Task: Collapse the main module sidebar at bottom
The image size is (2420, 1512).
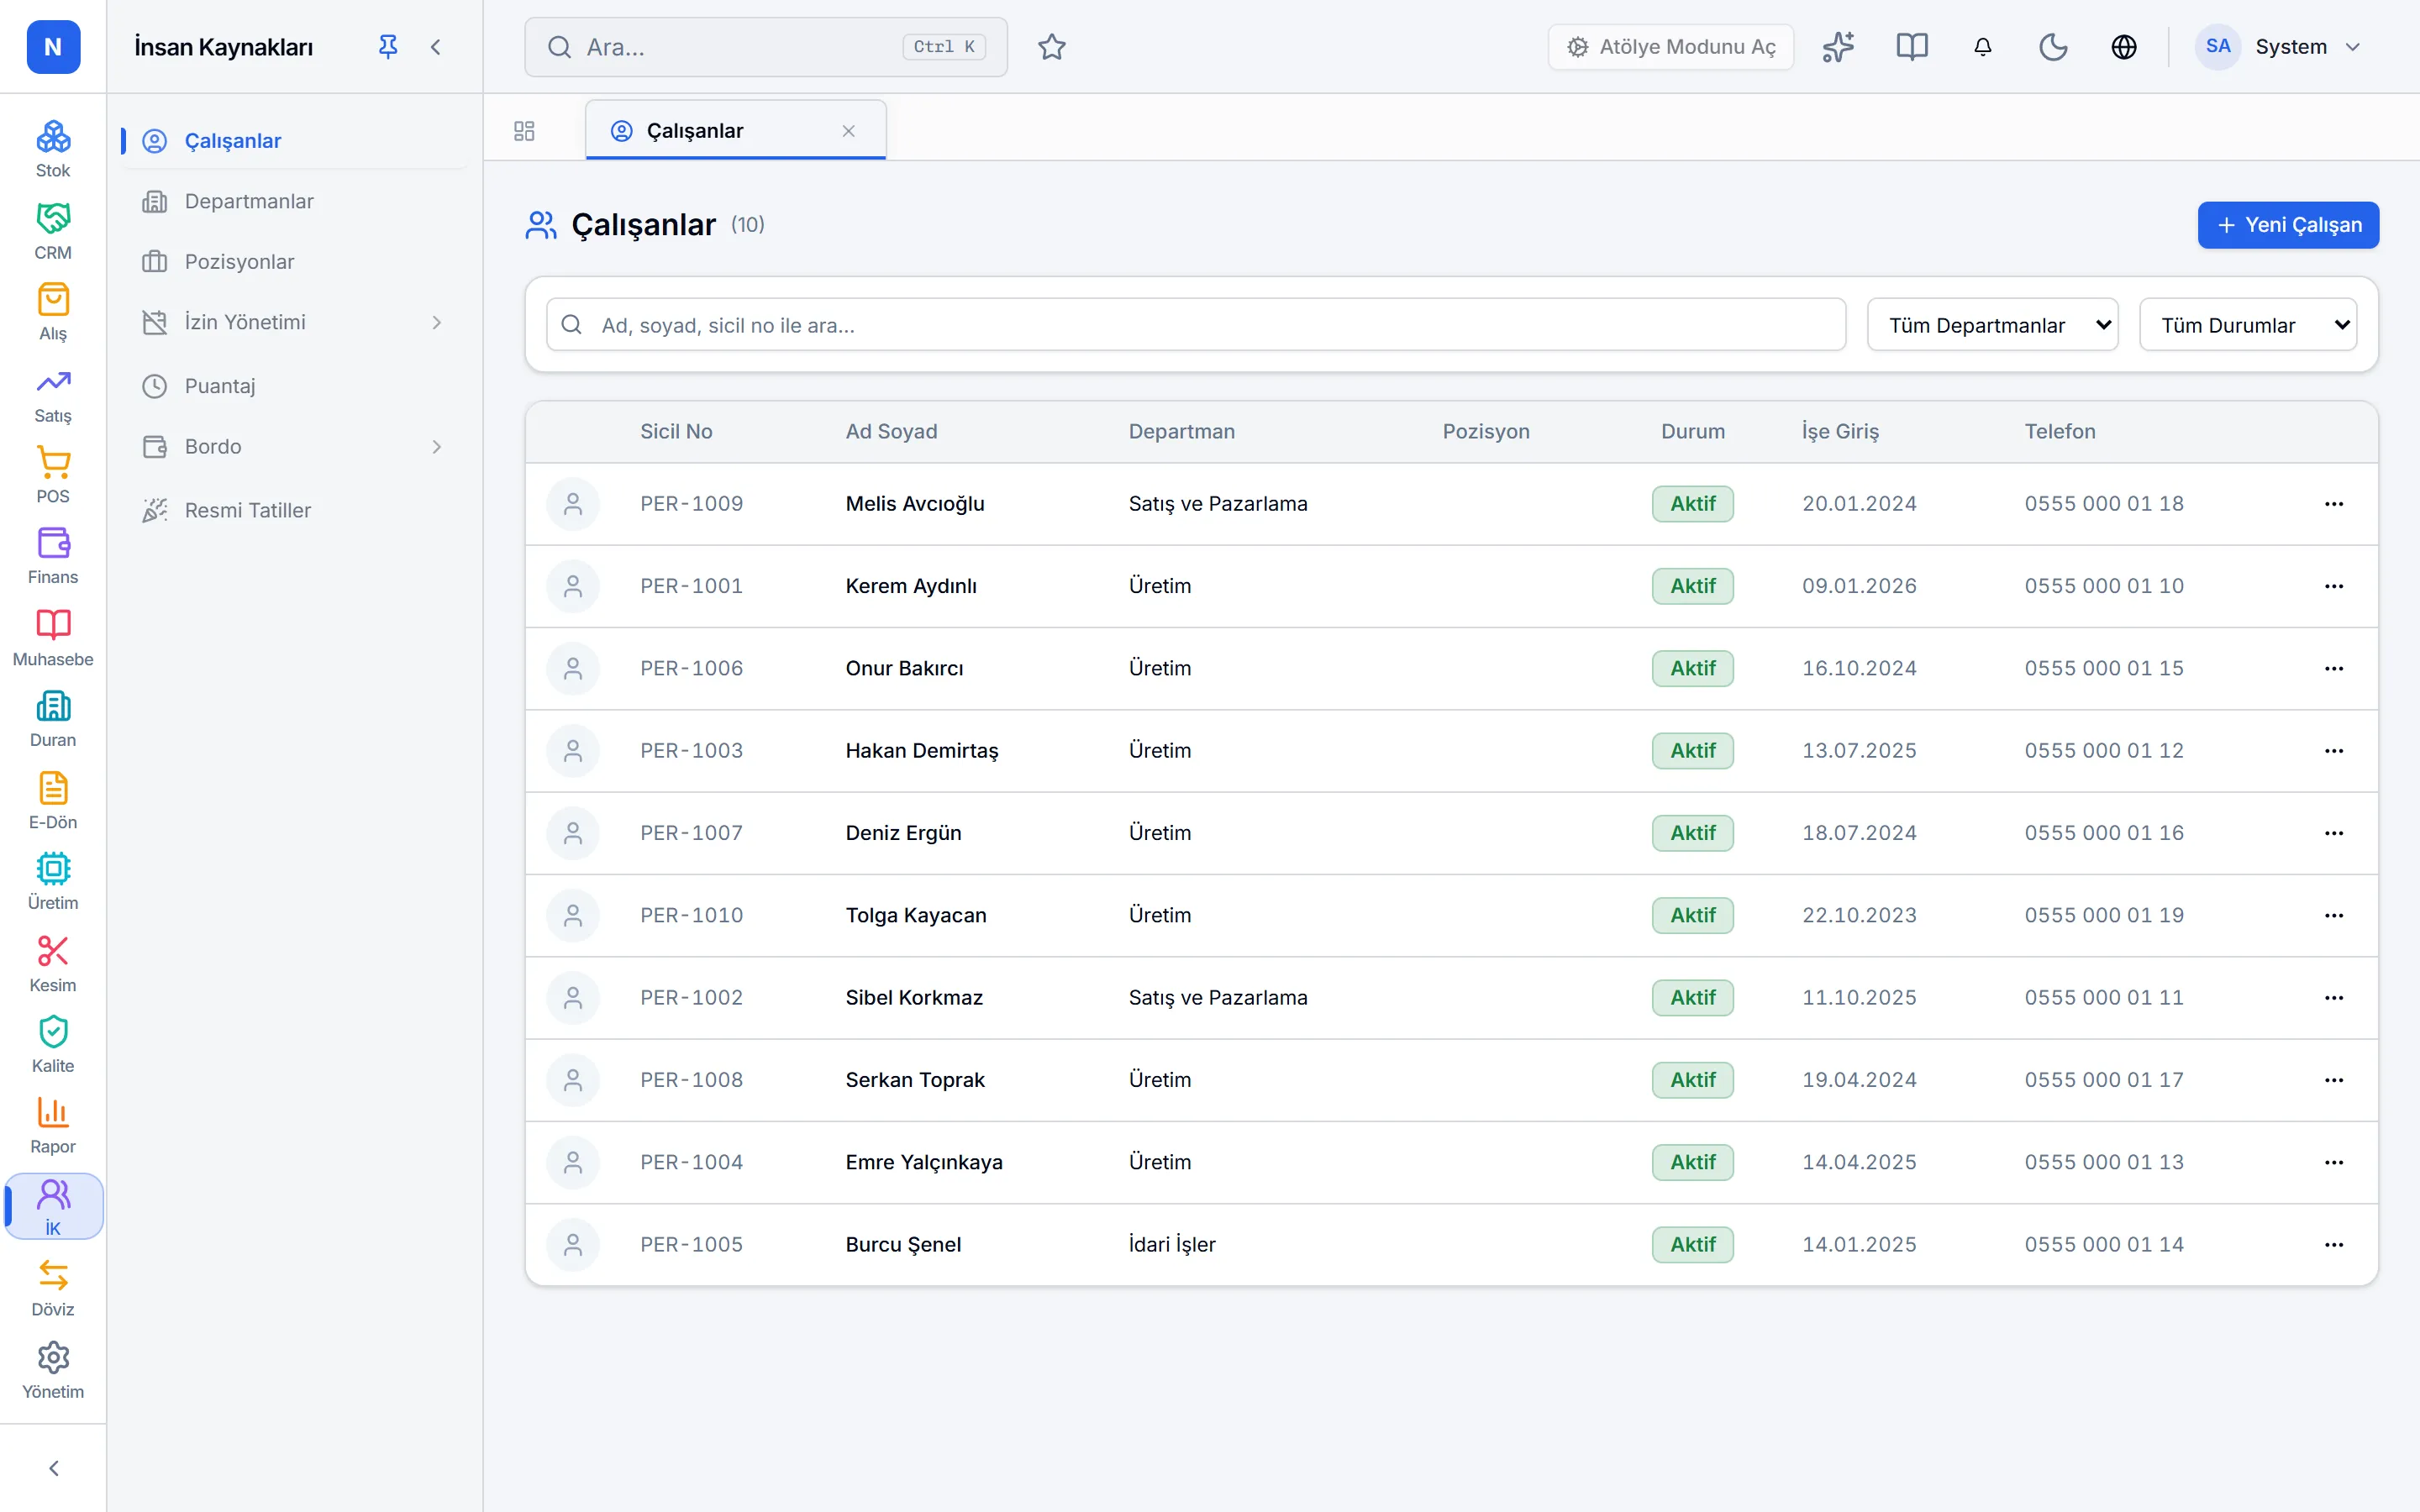Action: tap(53, 1467)
